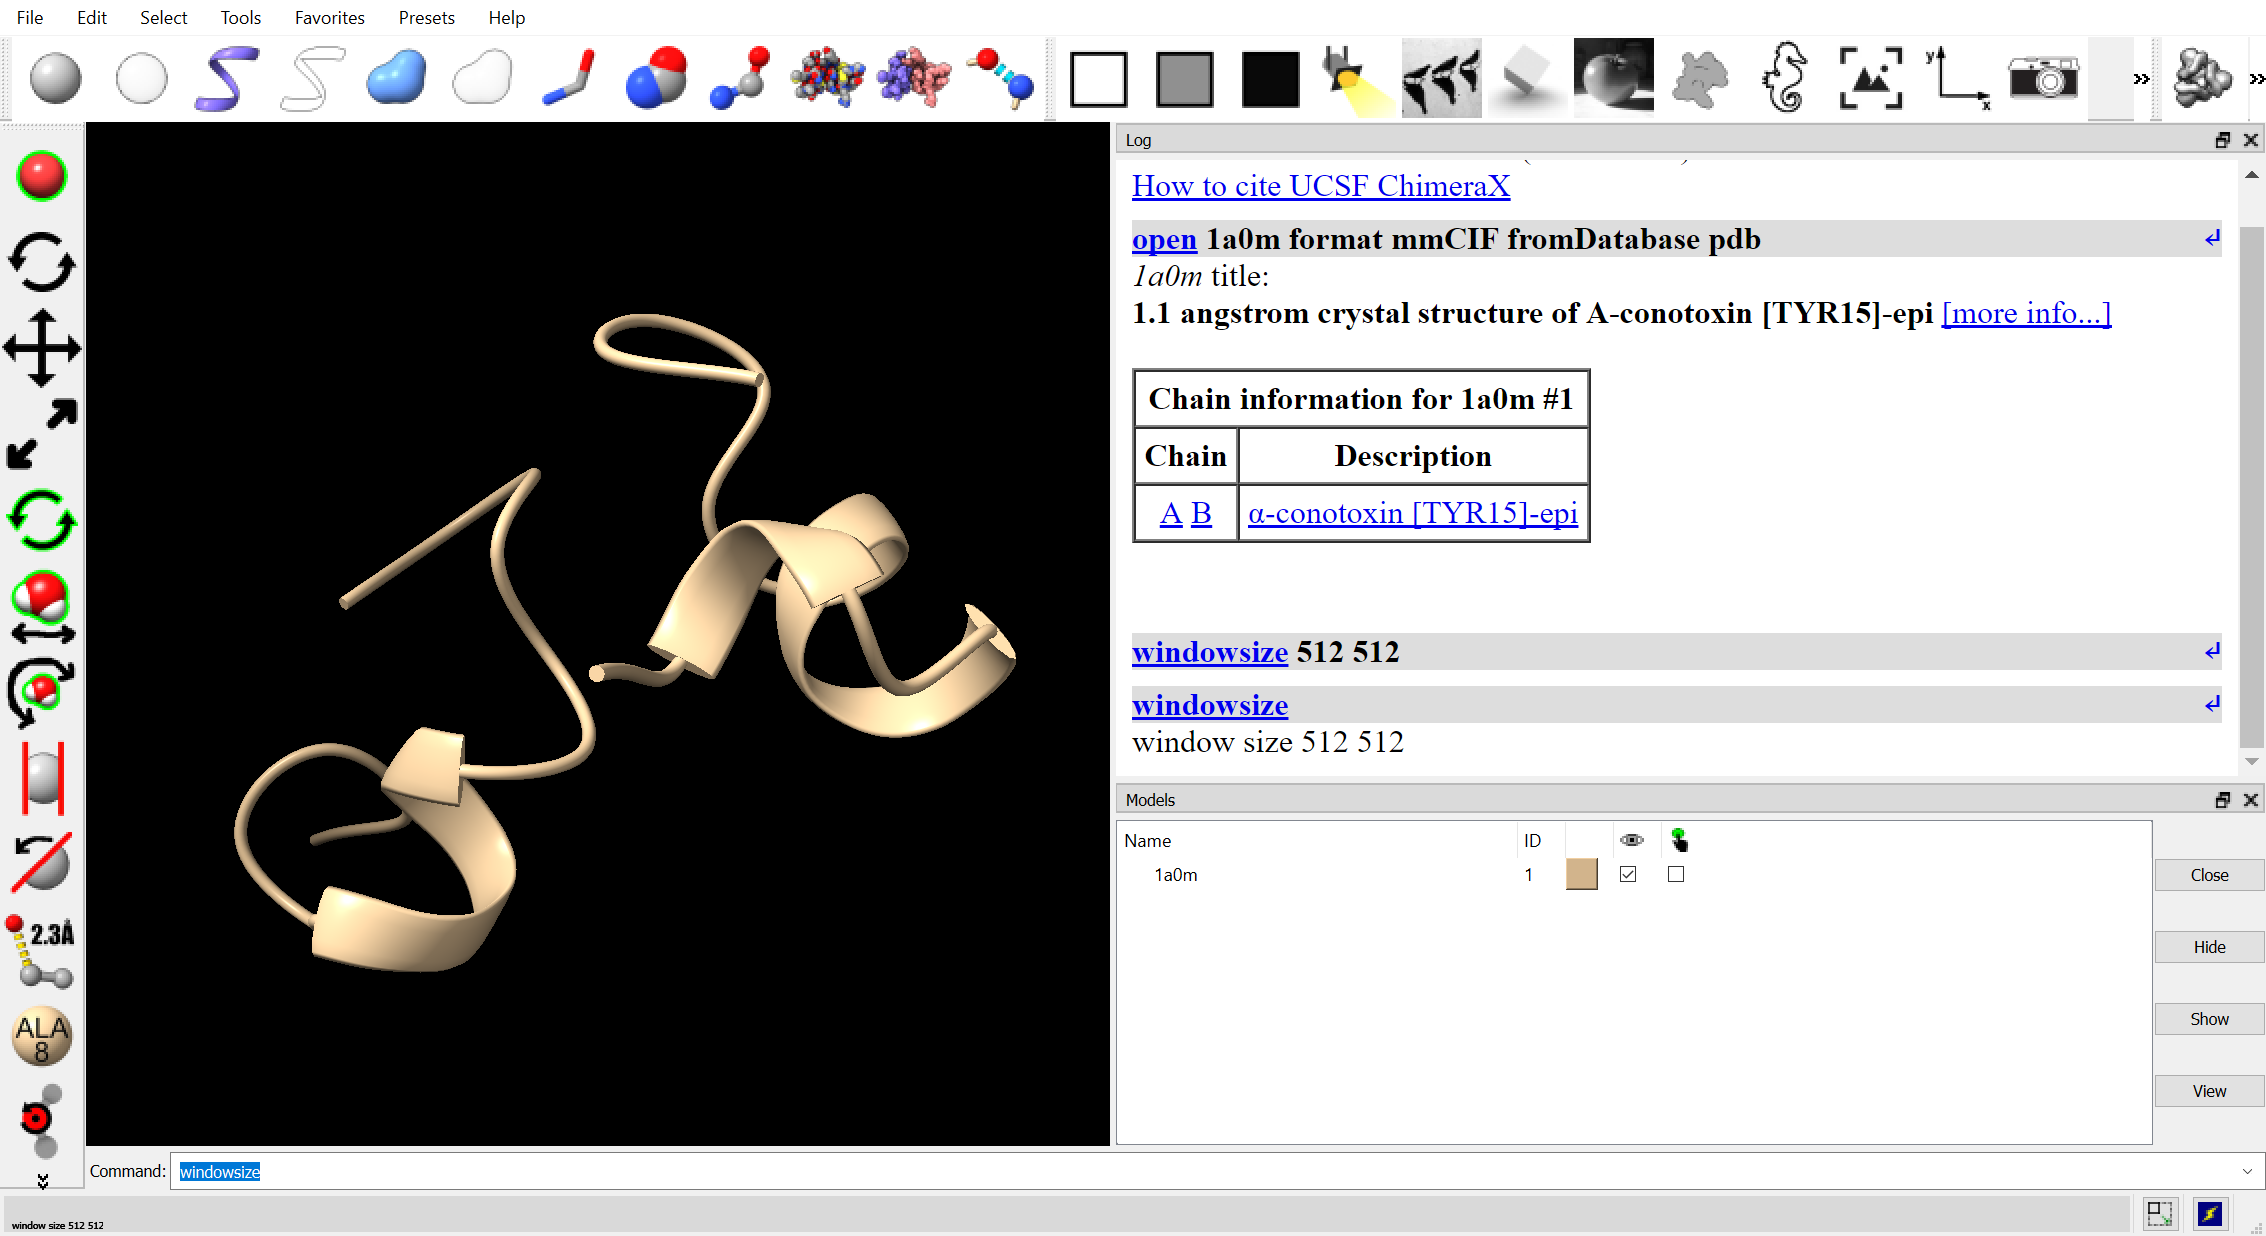Expand the toolbar overflow chevron after camera

pos(2140,79)
